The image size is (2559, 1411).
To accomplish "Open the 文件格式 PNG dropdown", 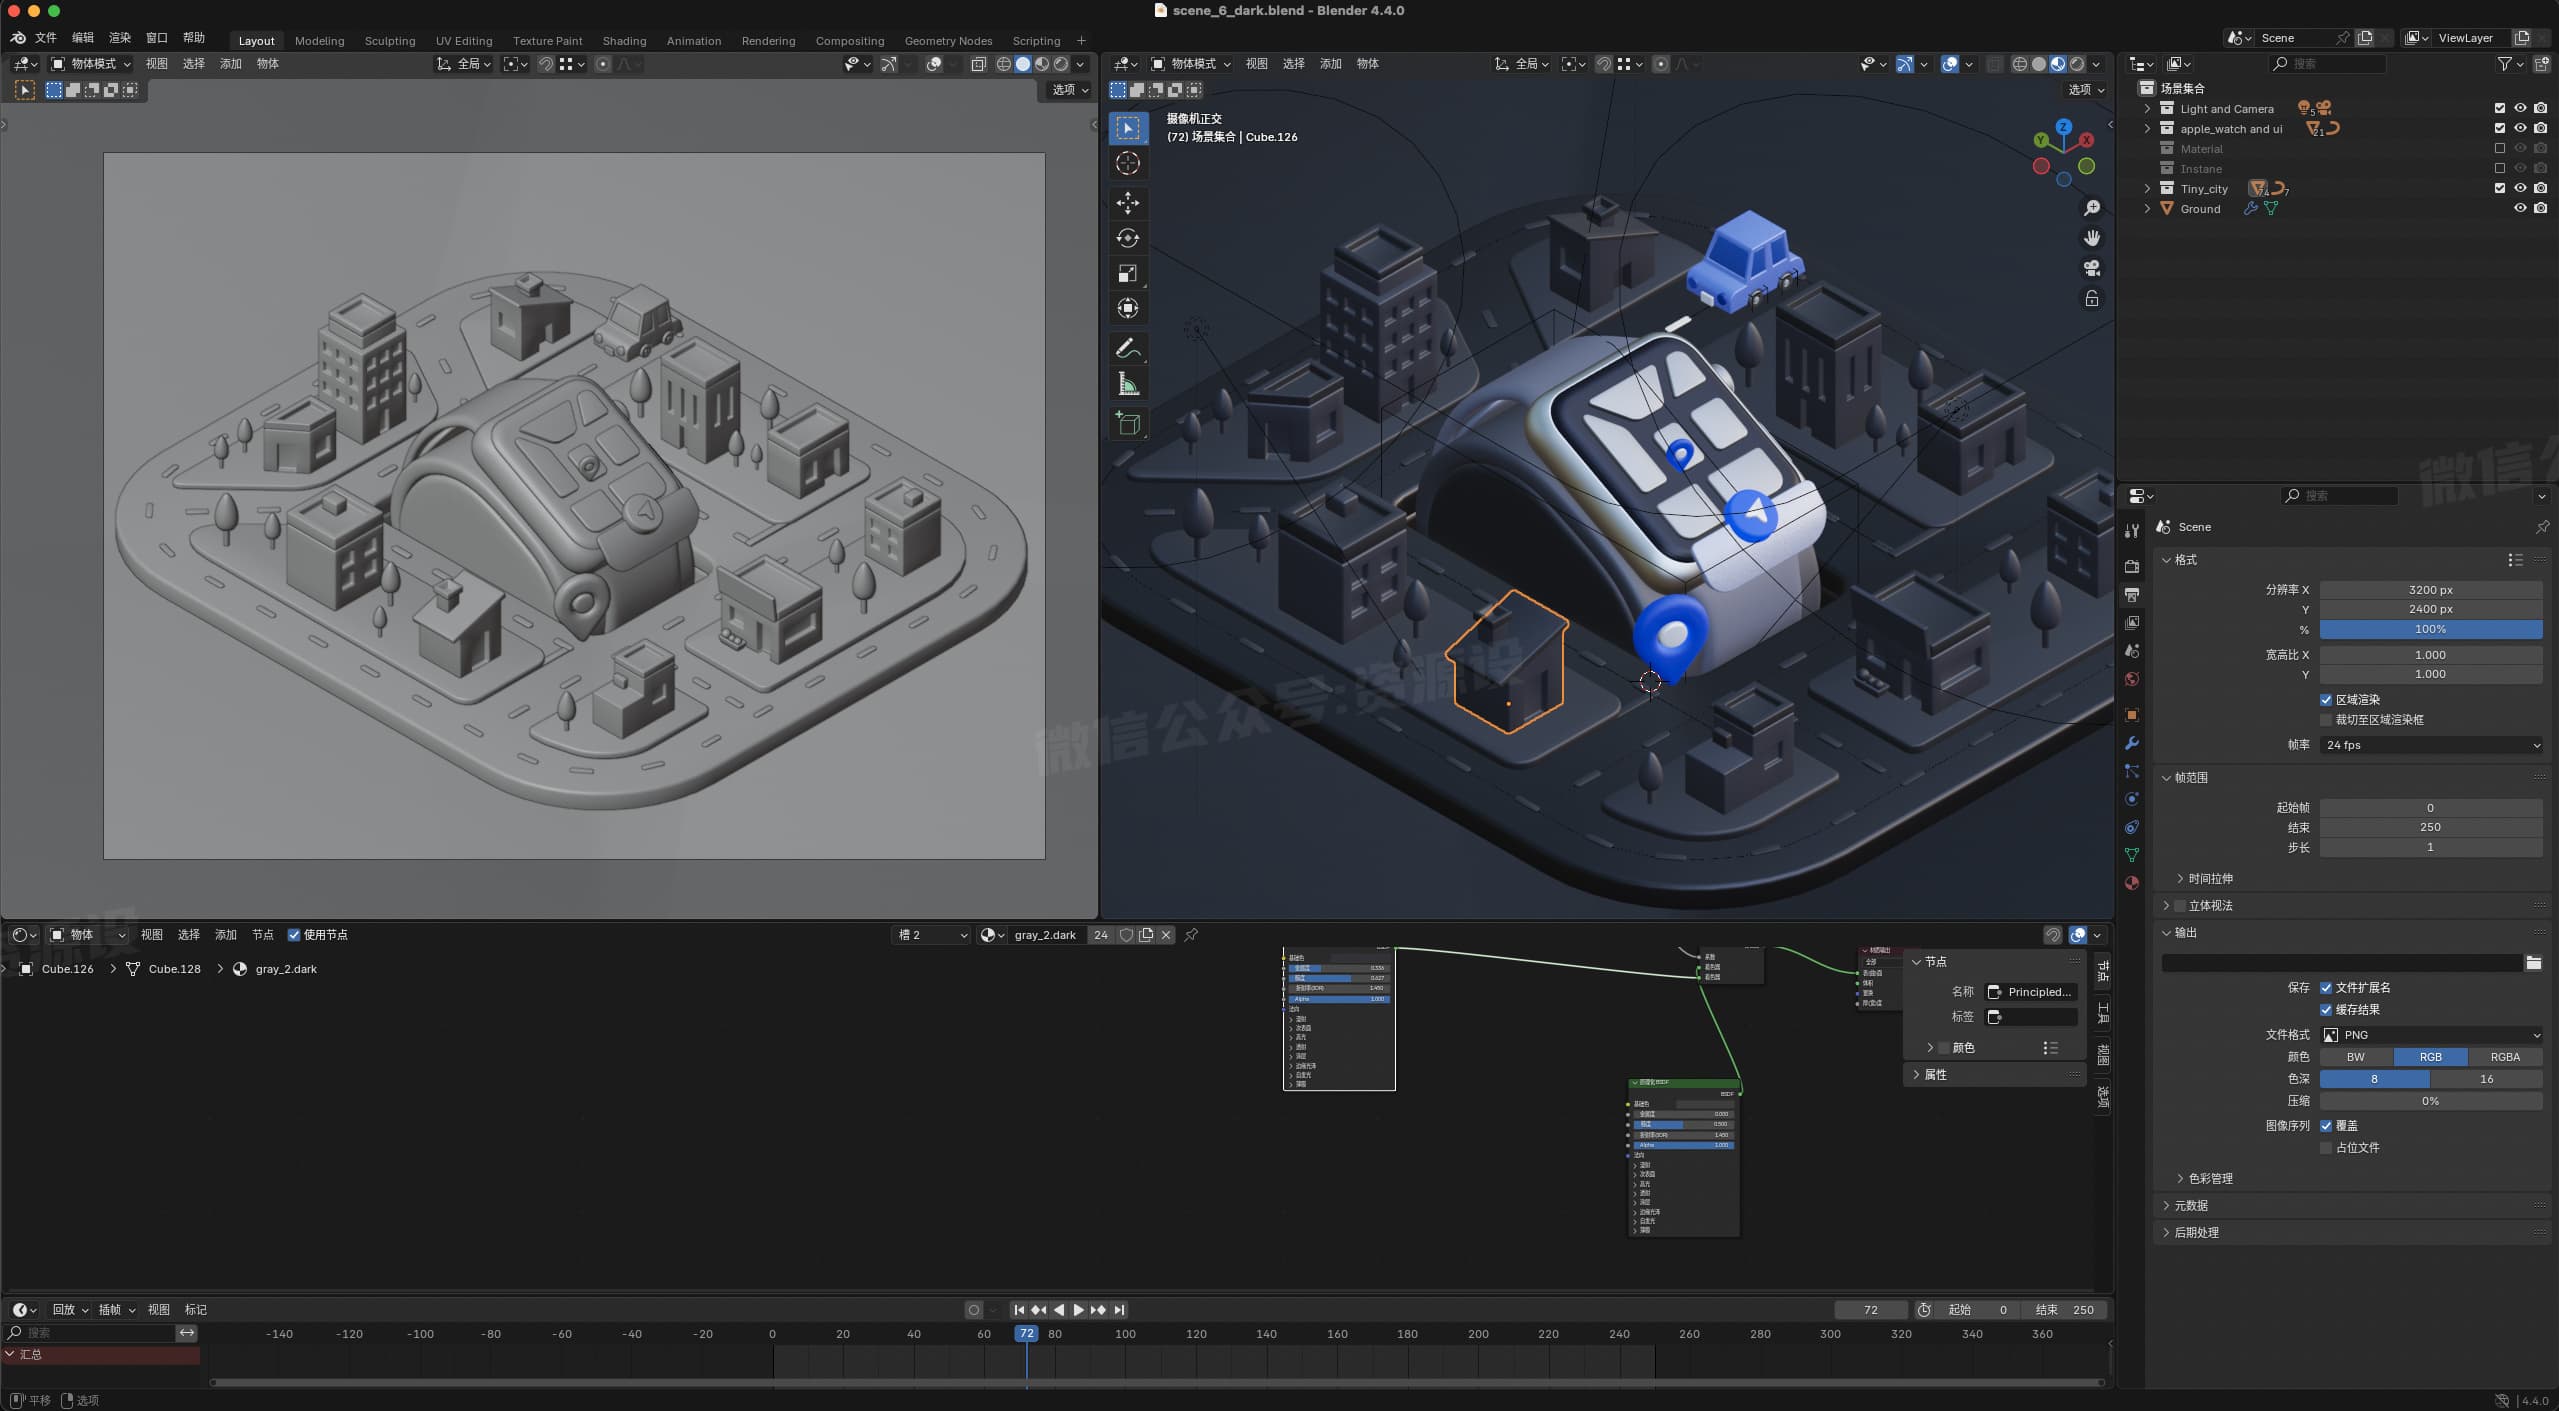I will [2430, 1035].
